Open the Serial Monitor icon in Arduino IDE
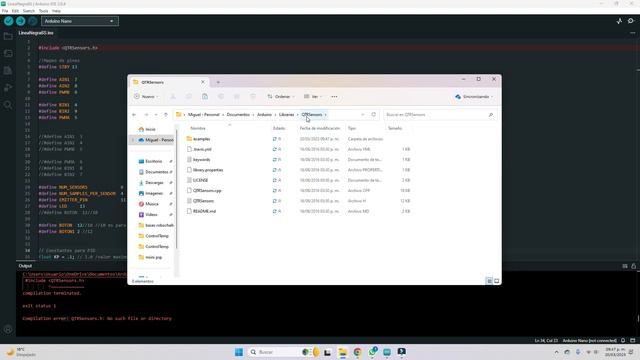640x360 pixels. point(631,21)
